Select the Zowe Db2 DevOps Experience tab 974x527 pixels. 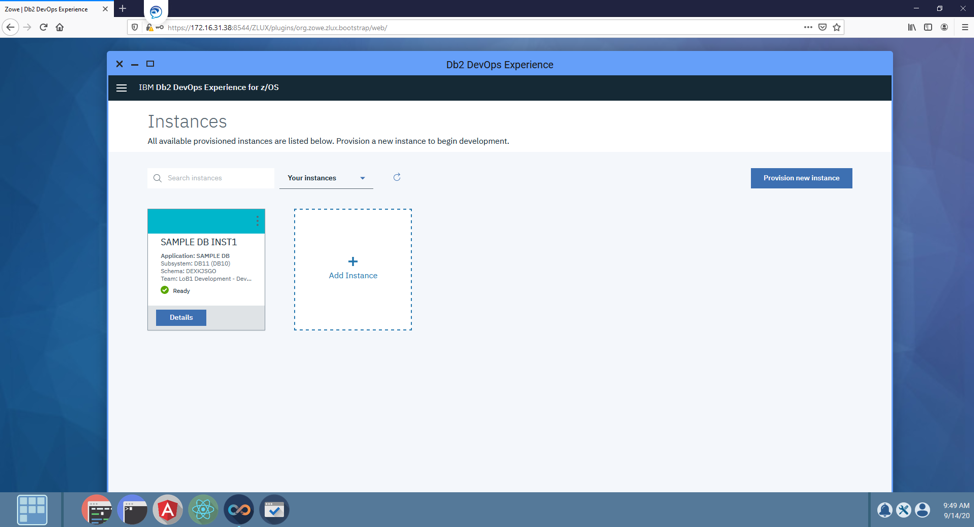56,9
